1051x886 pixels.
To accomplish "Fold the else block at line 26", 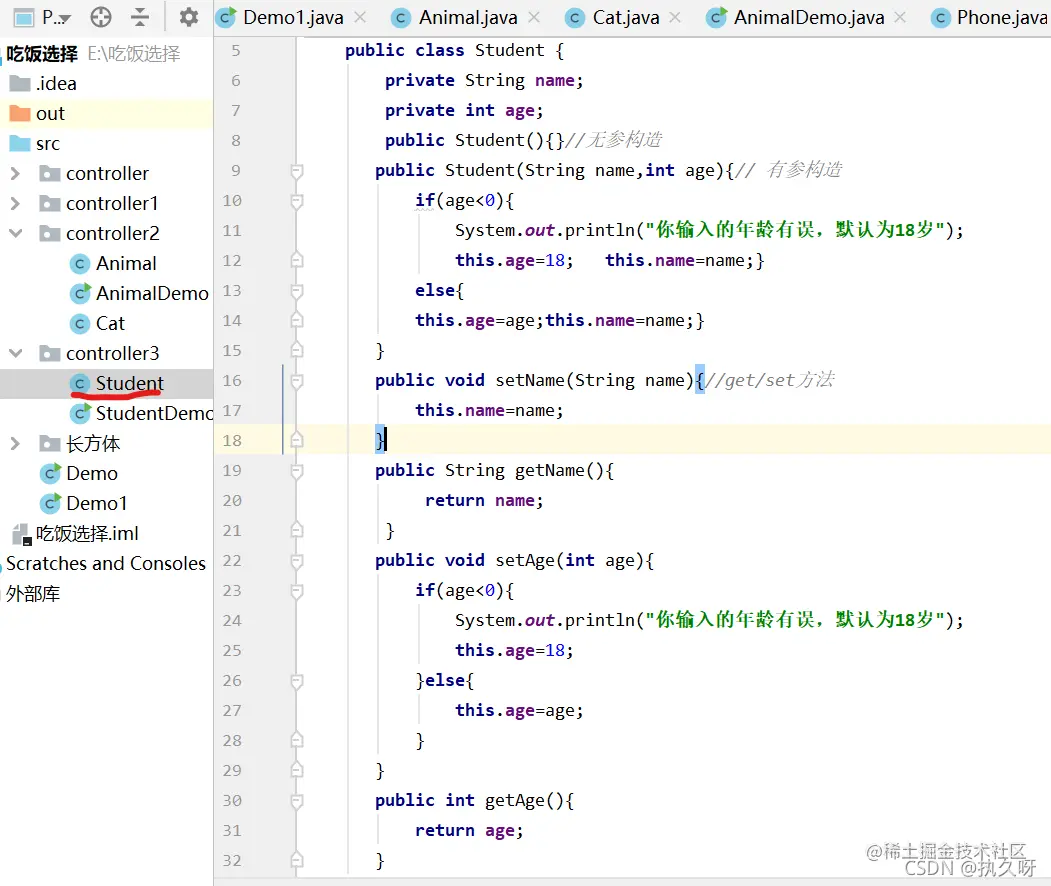I will point(297,681).
